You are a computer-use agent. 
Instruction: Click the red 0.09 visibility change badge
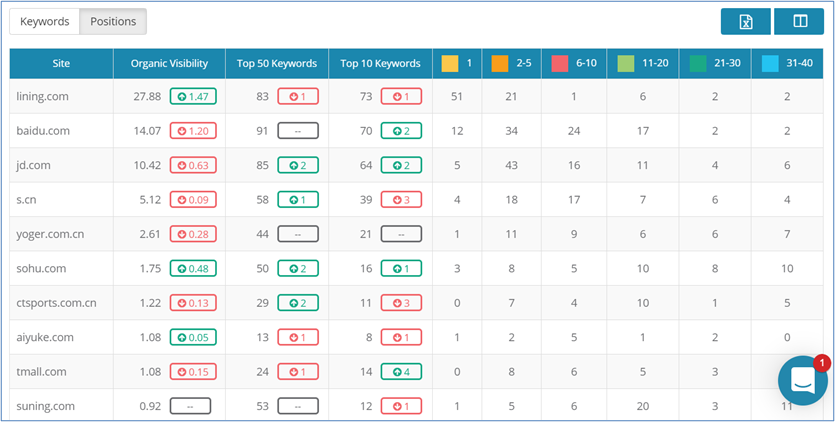(193, 200)
